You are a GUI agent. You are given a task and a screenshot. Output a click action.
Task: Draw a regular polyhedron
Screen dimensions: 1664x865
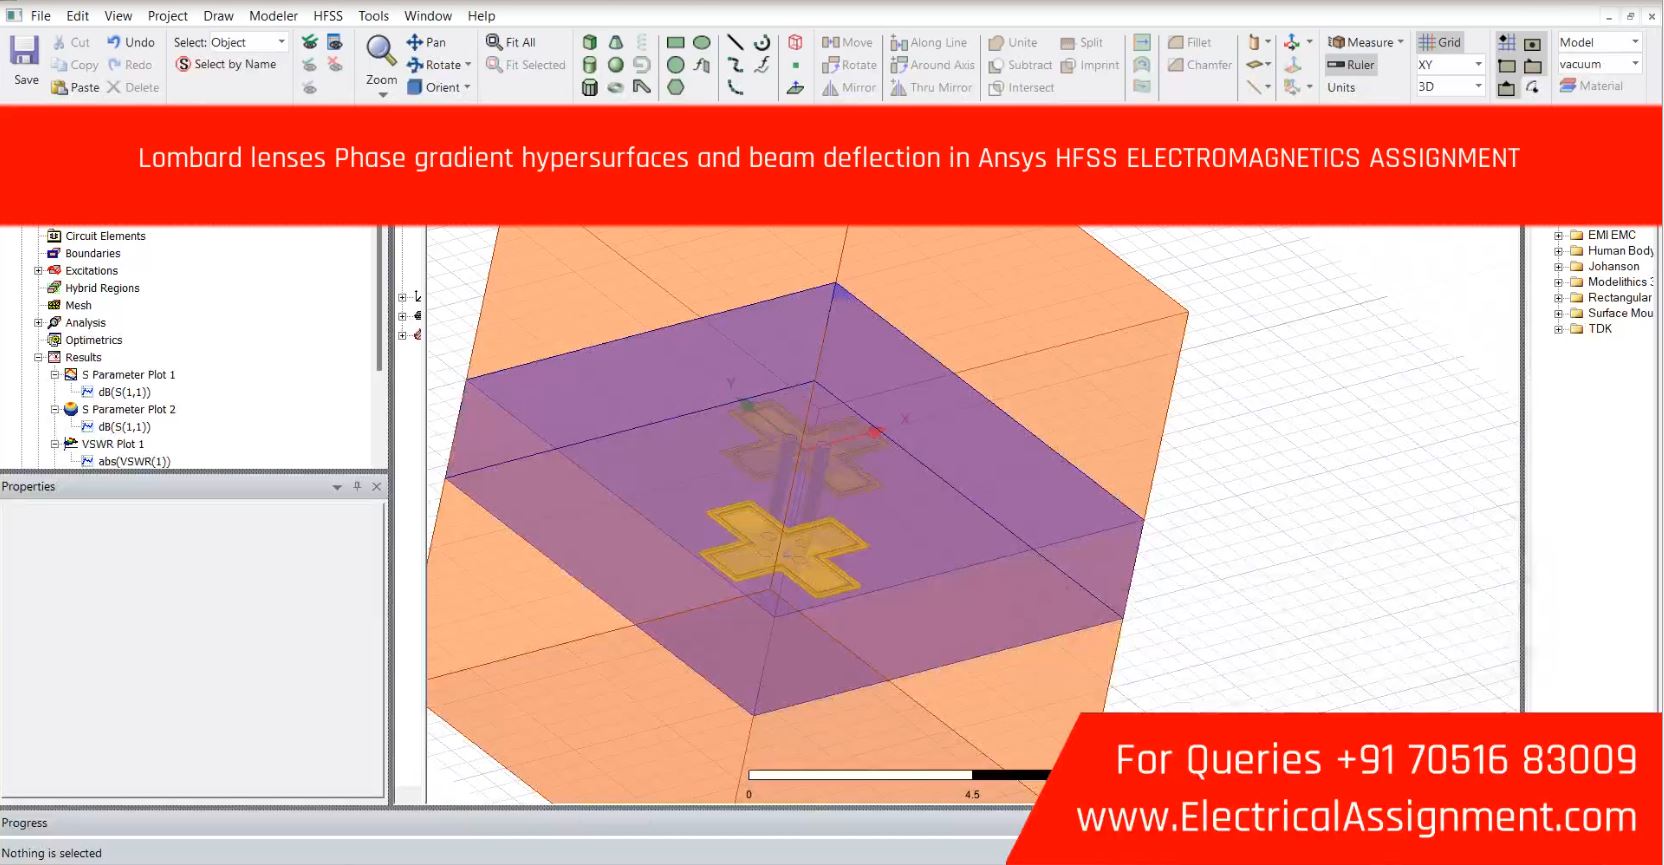pyautogui.click(x=590, y=87)
